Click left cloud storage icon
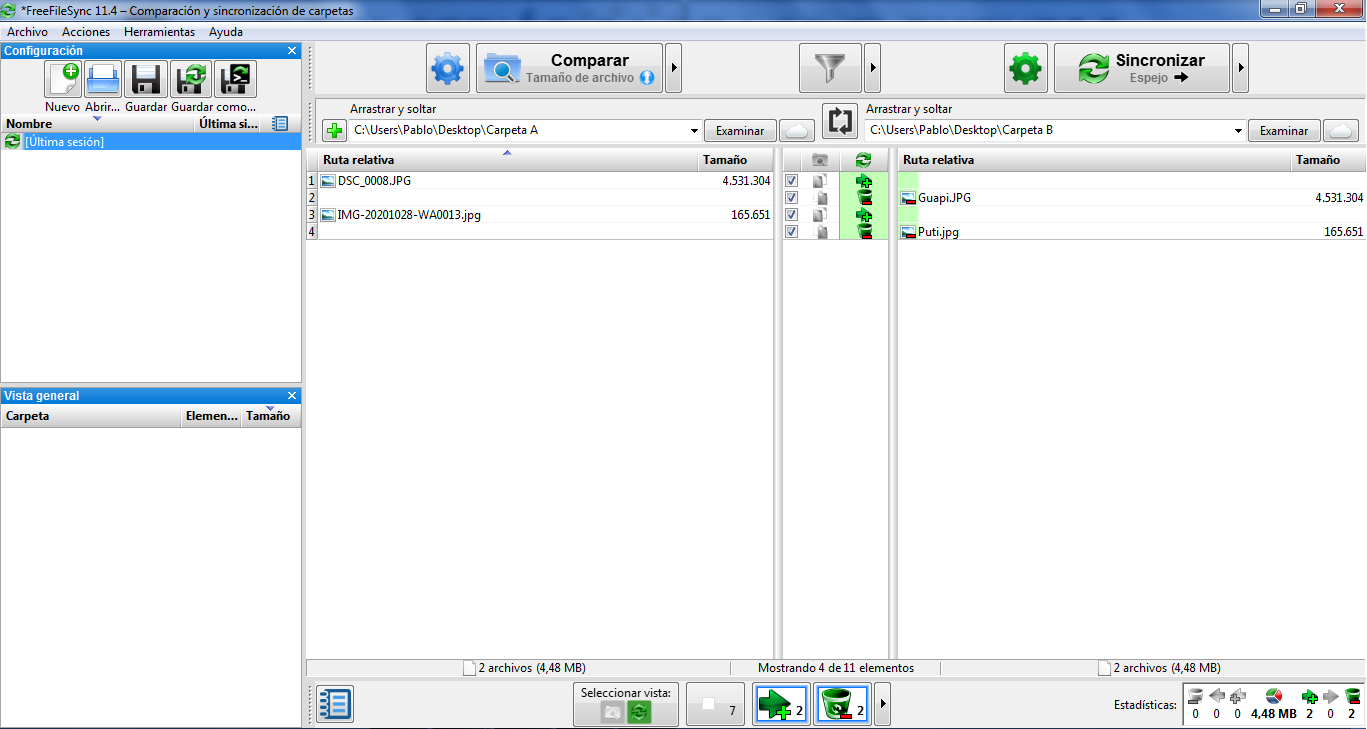This screenshot has height=729, width=1367. click(797, 131)
